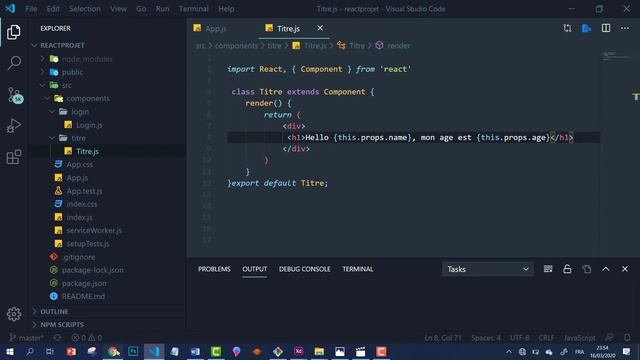This screenshot has height=360, width=640.
Task: Open the editor More Actions menu
Action: pos(625,28)
